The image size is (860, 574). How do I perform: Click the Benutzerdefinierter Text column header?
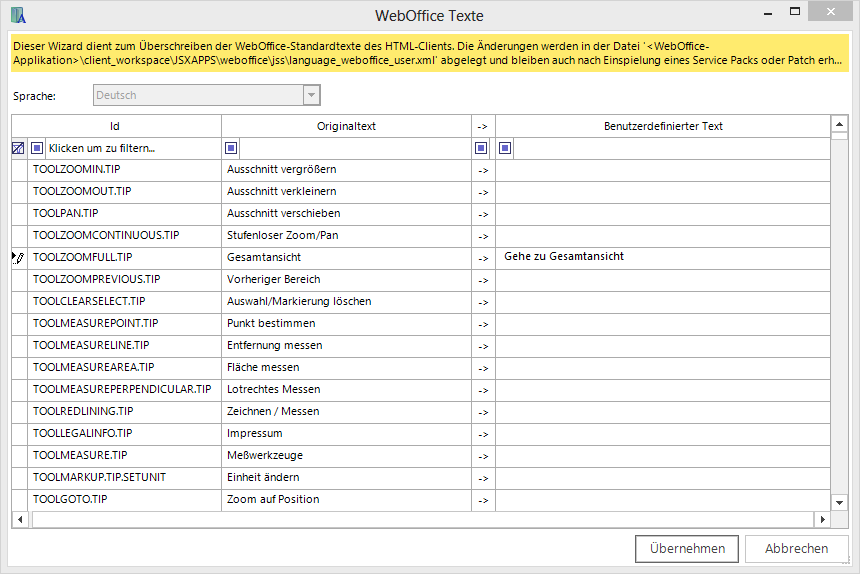[662, 126]
